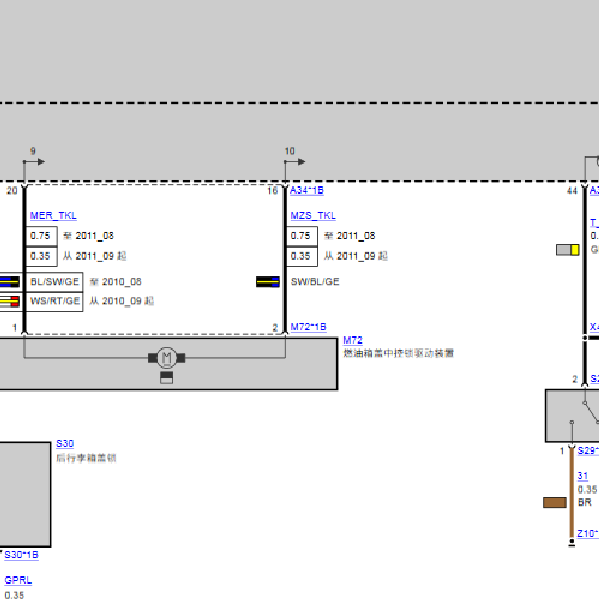Viewport: 599px width, 599px height.
Task: Follow the M72*1B connector link
Action: tap(309, 327)
